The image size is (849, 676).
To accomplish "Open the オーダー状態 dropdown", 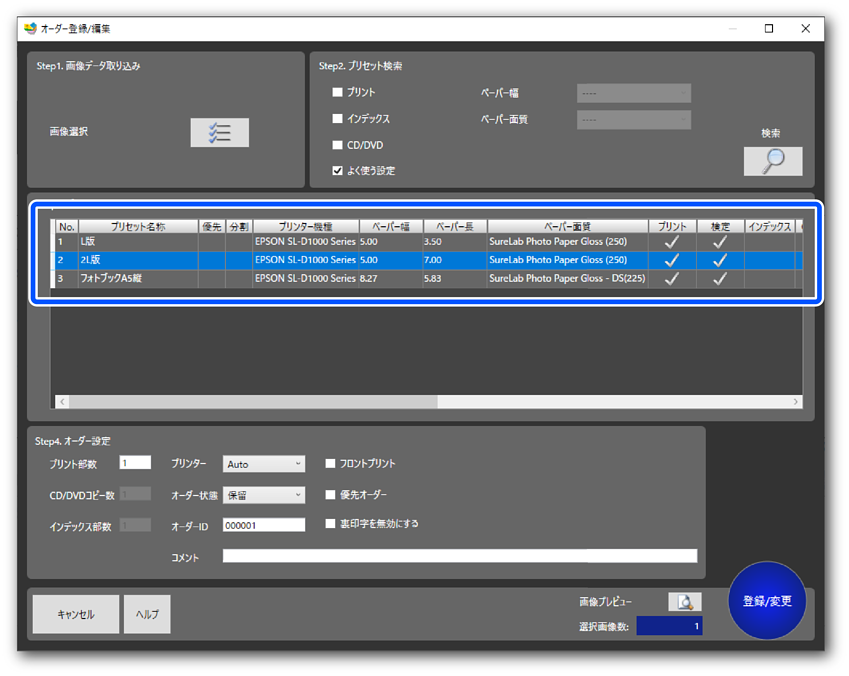I will click(264, 494).
